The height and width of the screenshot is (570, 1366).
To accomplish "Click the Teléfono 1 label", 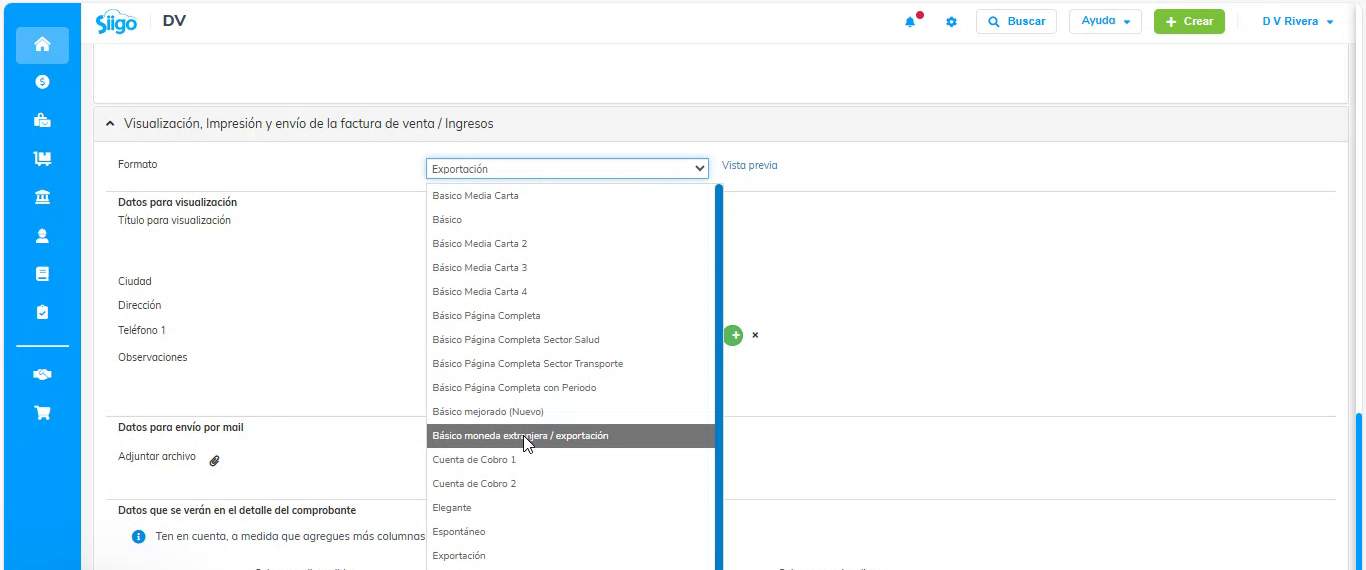I will (x=142, y=330).
